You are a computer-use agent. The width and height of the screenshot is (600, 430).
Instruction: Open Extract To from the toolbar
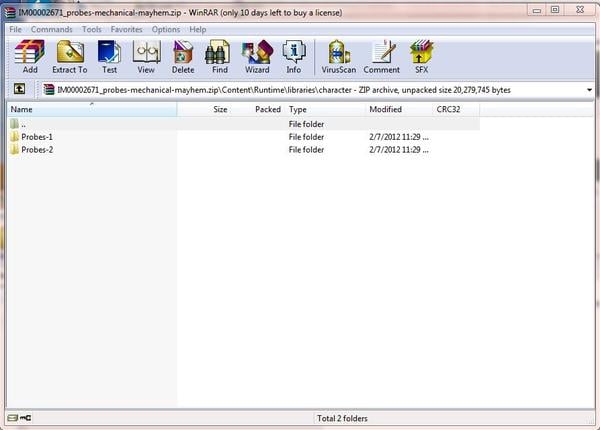click(x=70, y=57)
